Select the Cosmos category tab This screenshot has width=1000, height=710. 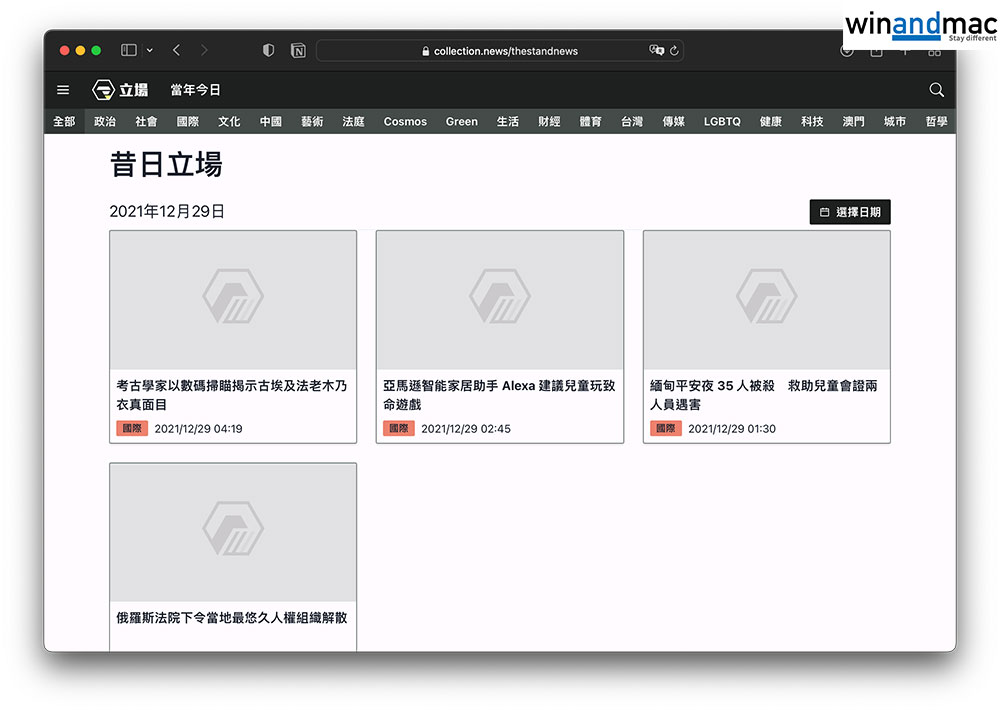(405, 121)
